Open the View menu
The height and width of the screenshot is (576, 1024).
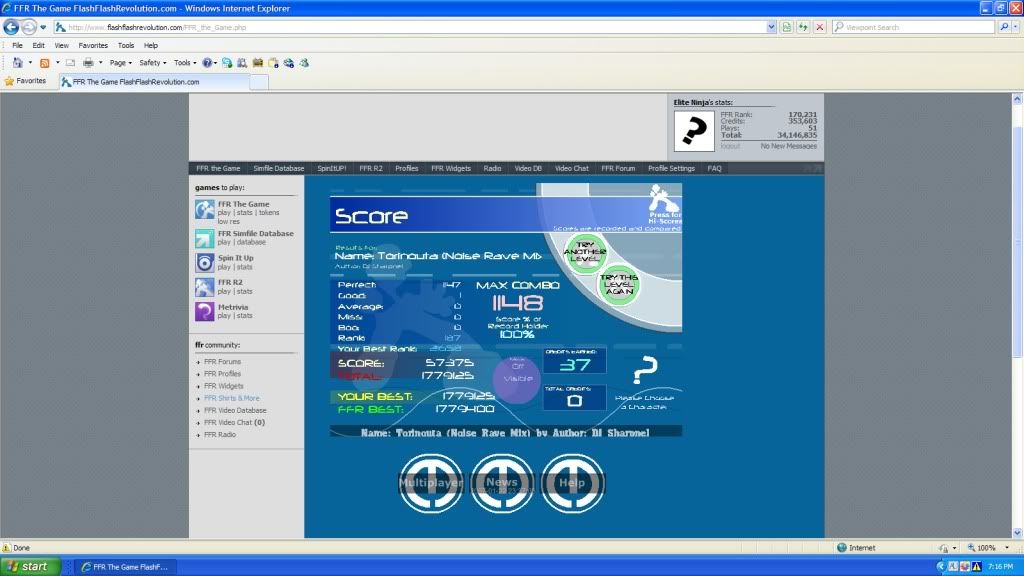point(62,45)
